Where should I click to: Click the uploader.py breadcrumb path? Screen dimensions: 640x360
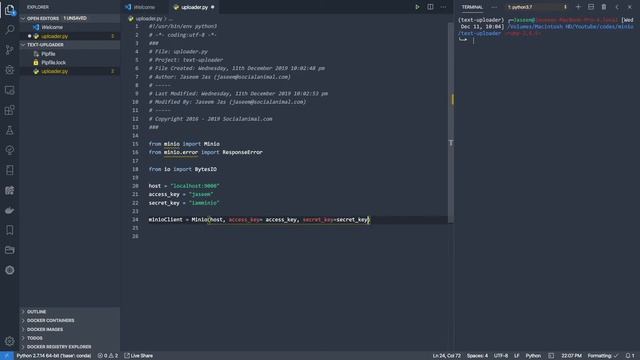pyautogui.click(x=149, y=19)
